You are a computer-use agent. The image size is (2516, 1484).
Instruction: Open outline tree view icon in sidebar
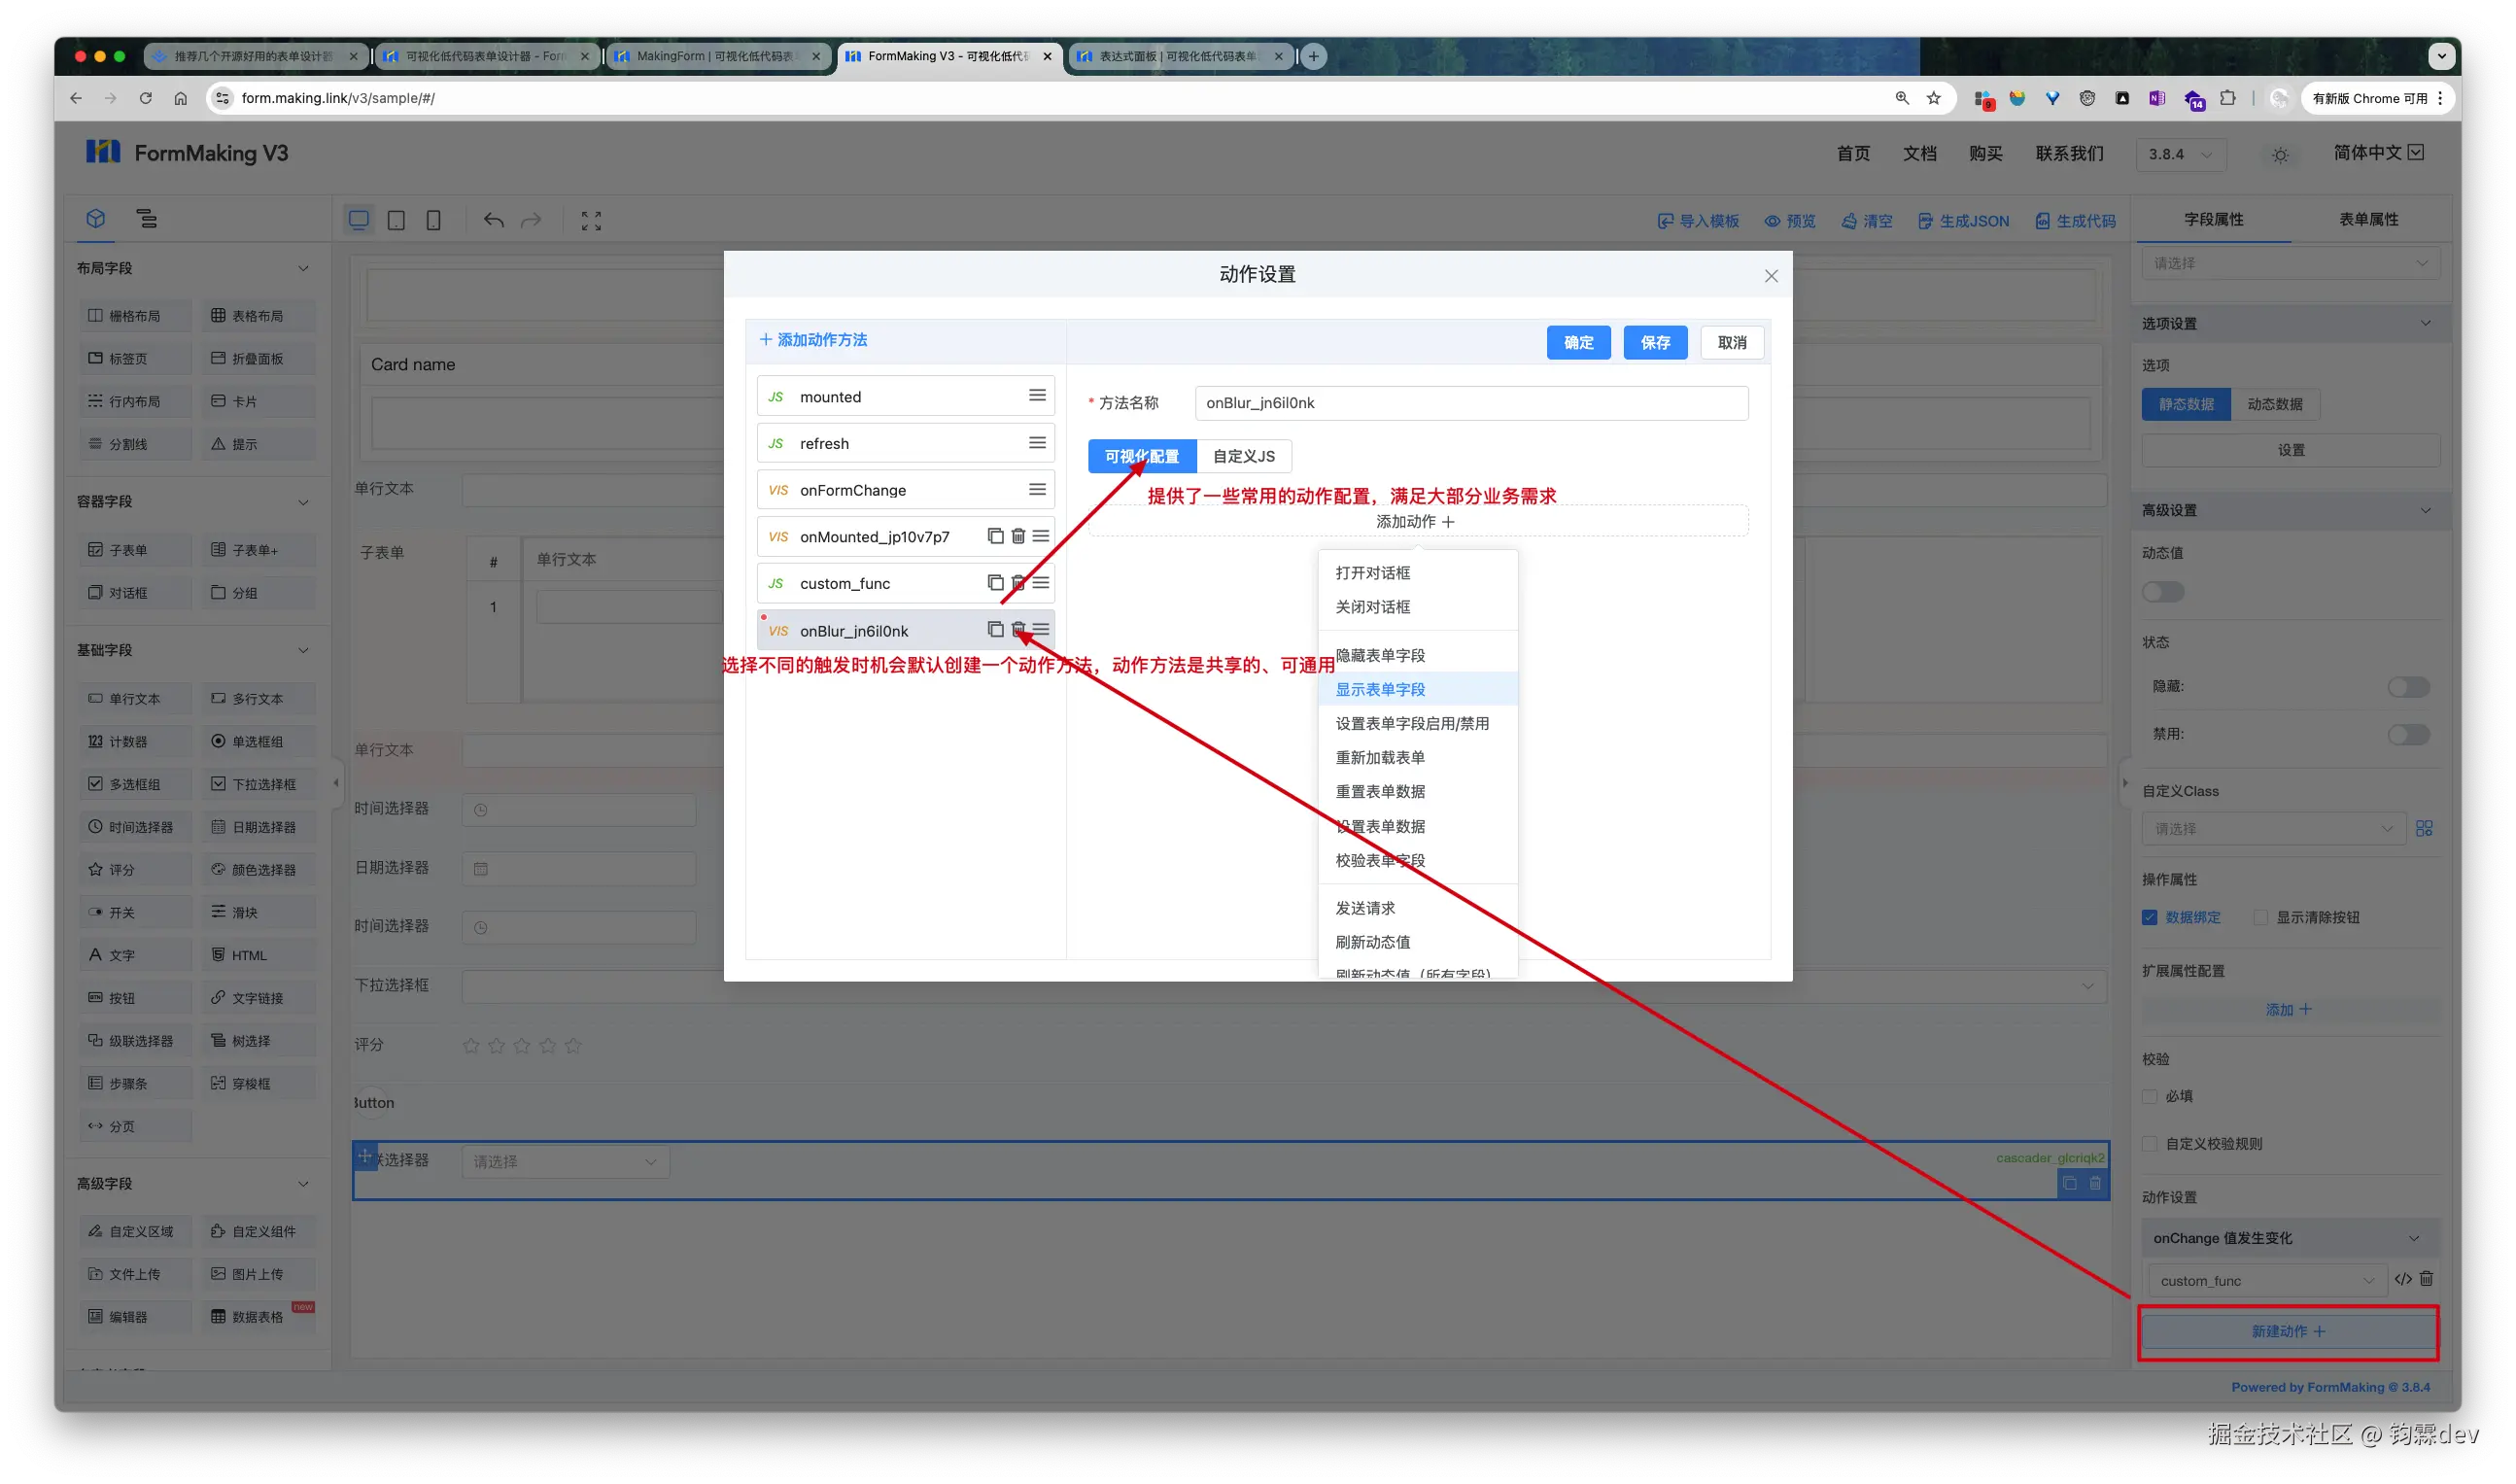[147, 219]
